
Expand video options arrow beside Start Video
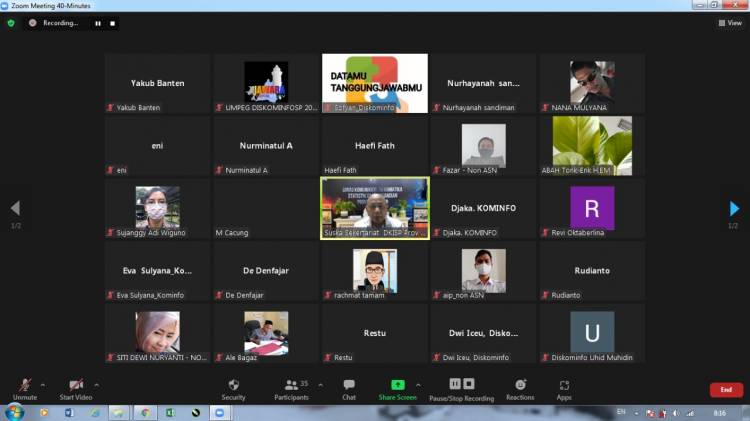coord(96,384)
